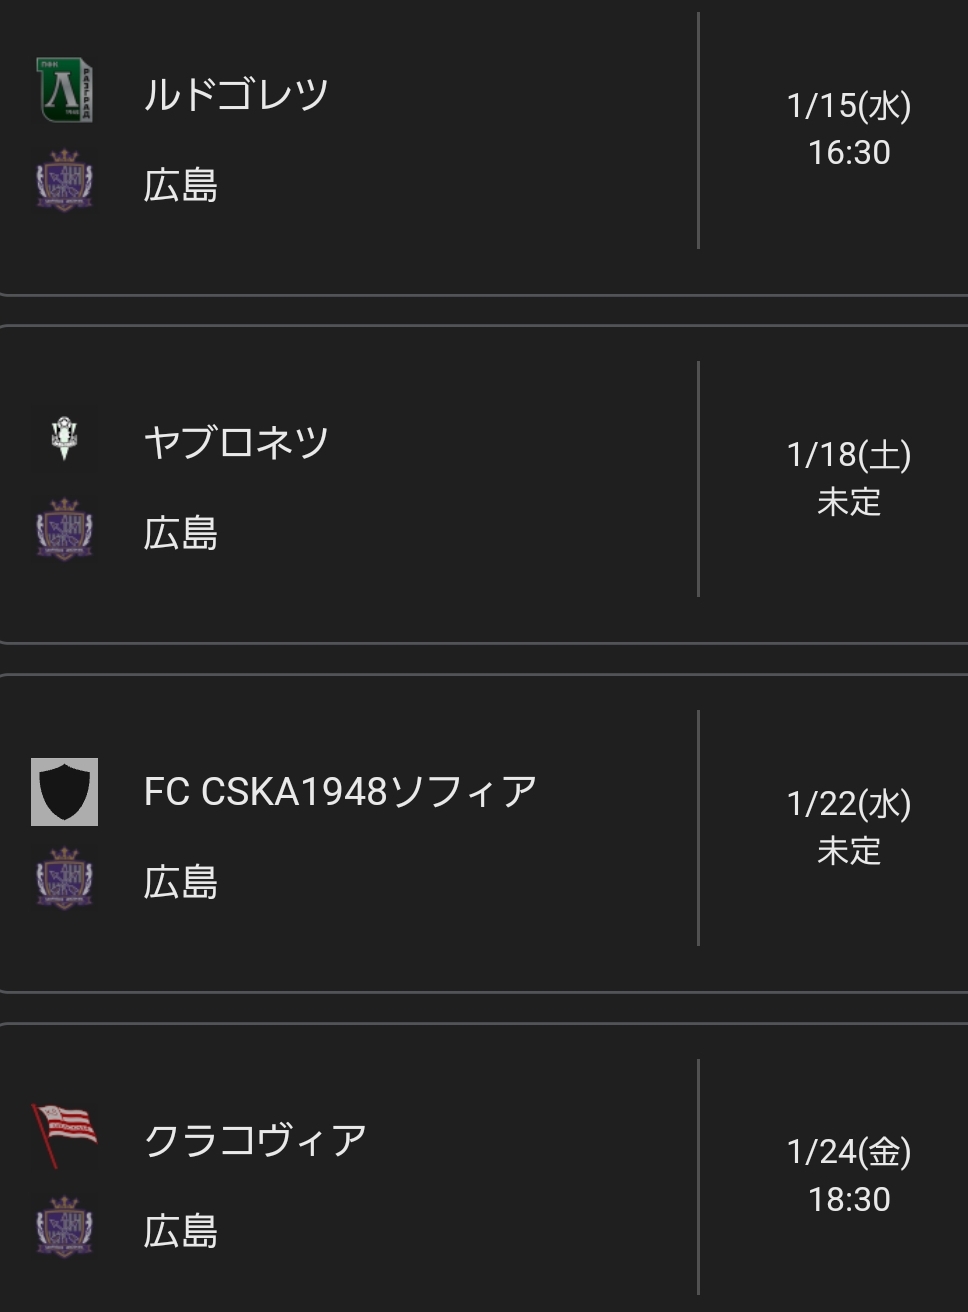Viewport: 968px width, 1312px height.
Task: Select the FC CSKA1948ソフィア team name
Action: (340, 792)
